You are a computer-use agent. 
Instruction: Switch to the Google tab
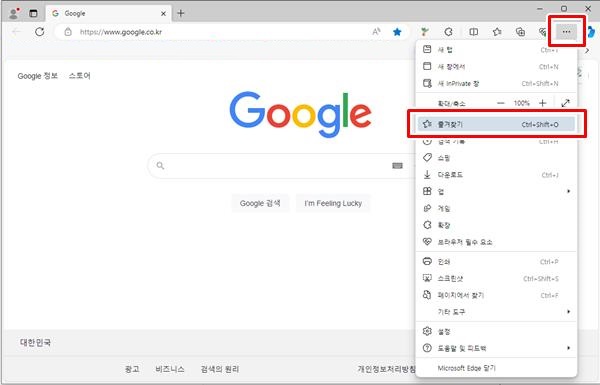[x=108, y=13]
